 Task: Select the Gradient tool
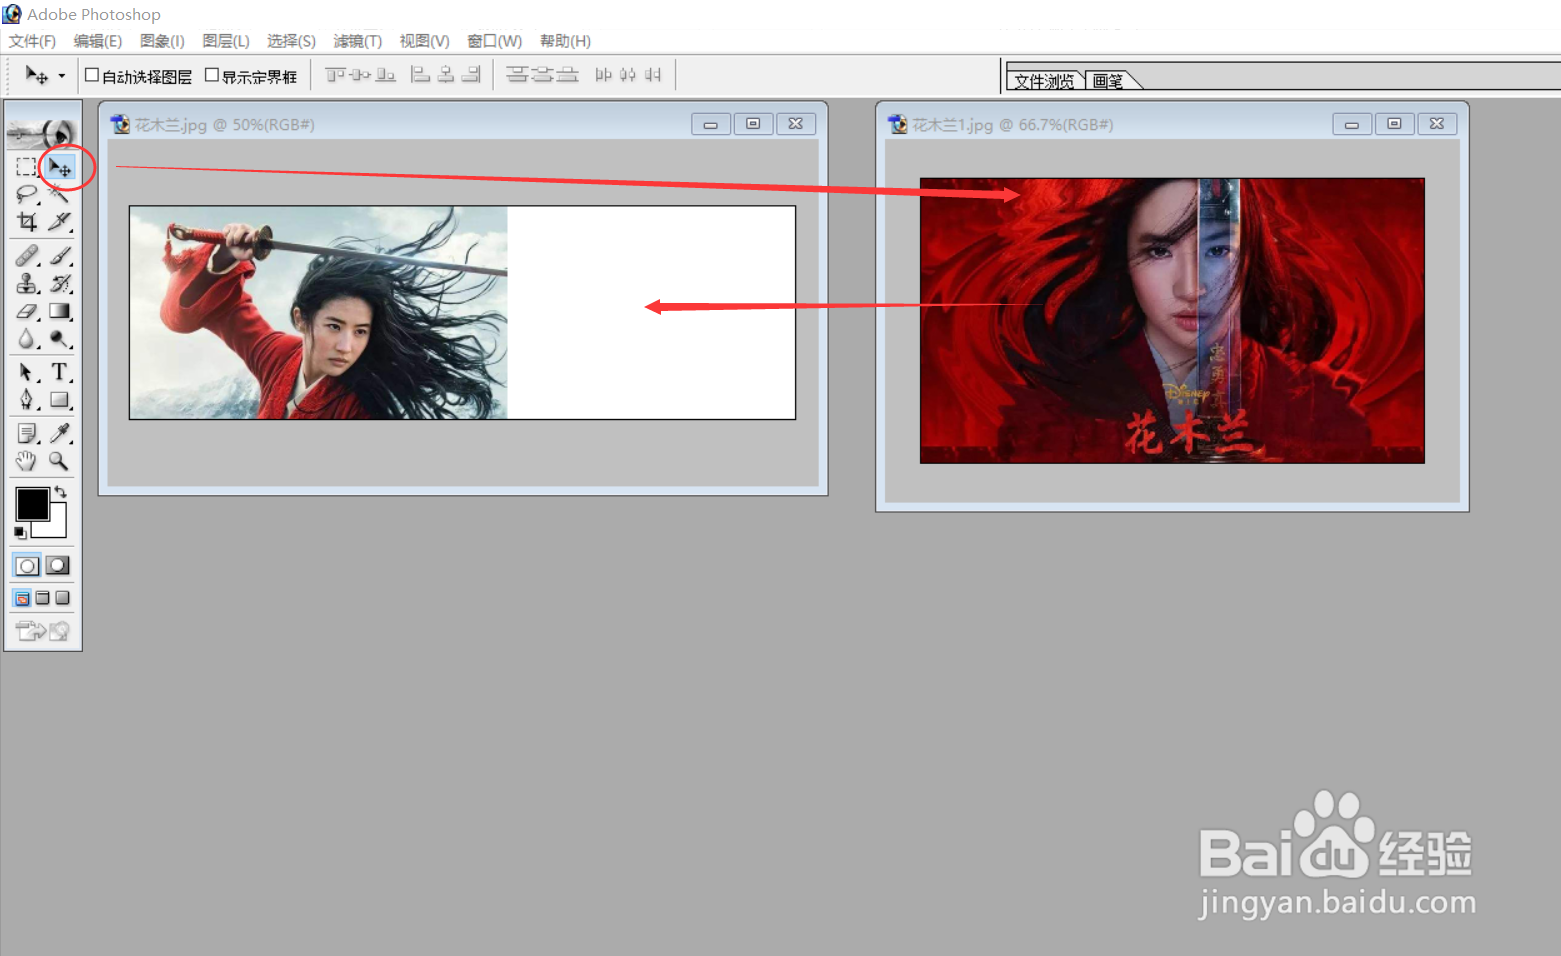[x=60, y=312]
